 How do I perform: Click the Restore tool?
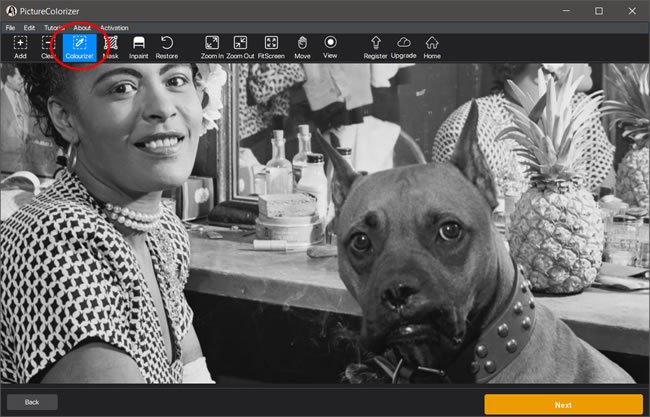tap(167, 47)
